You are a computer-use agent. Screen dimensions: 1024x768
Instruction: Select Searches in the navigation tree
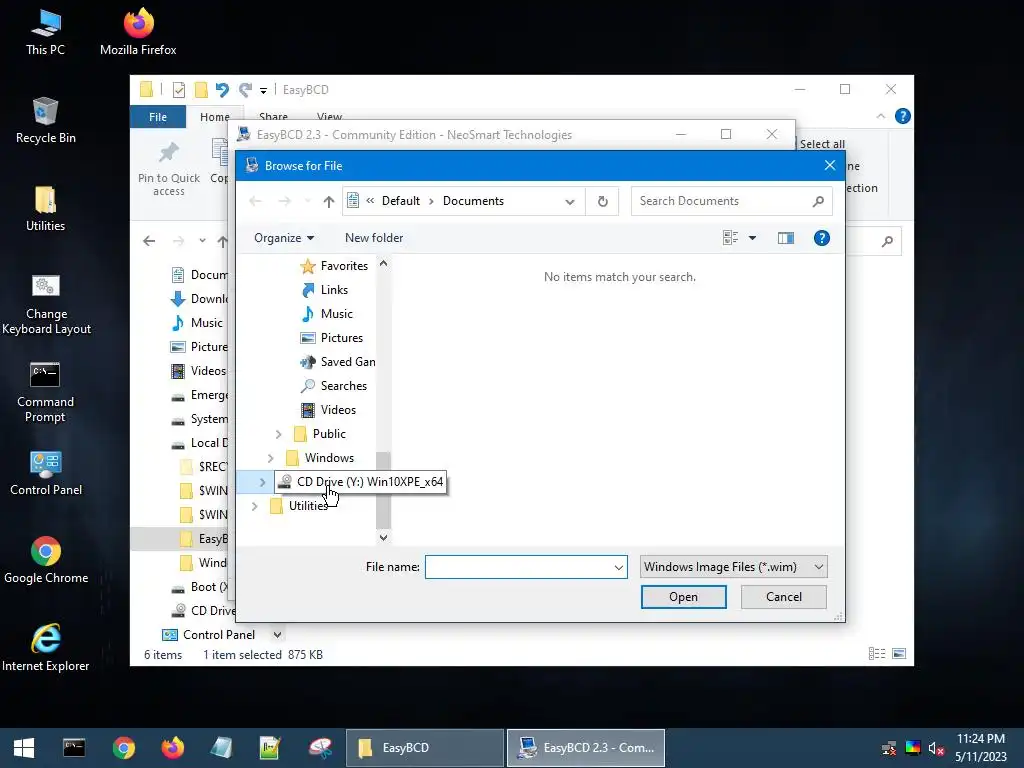tap(334, 386)
